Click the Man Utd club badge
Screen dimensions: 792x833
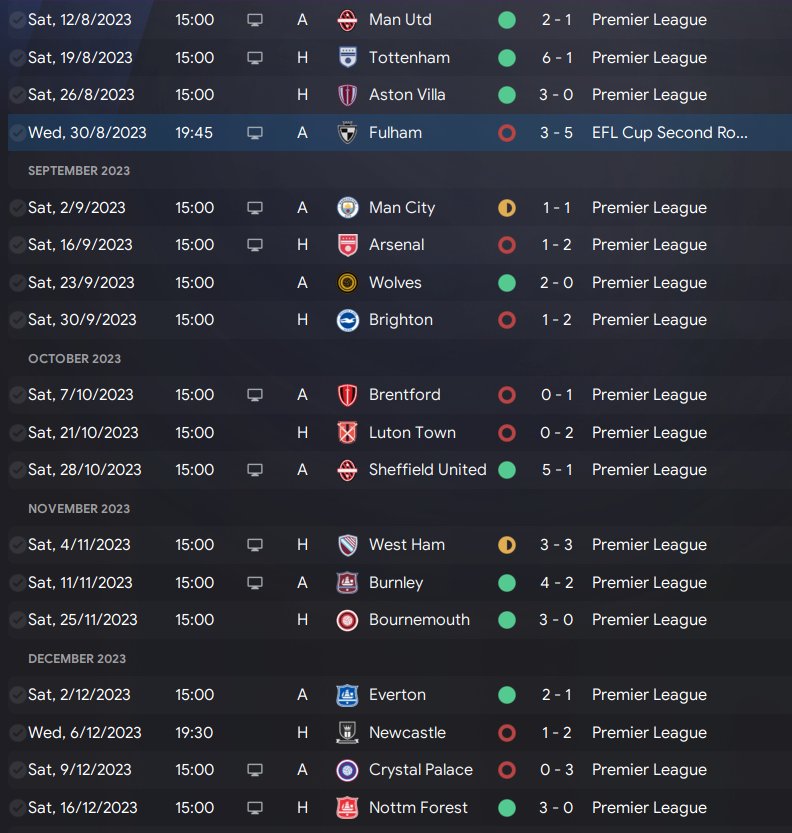tap(347, 20)
